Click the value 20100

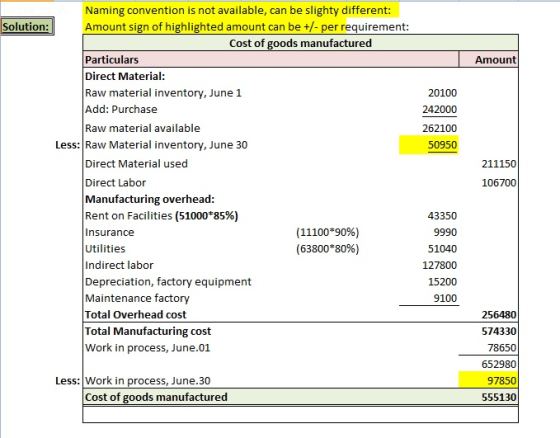(442, 93)
